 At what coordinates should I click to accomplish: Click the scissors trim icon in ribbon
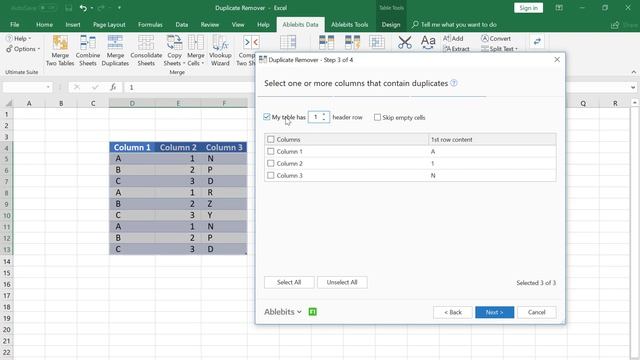[404, 42]
